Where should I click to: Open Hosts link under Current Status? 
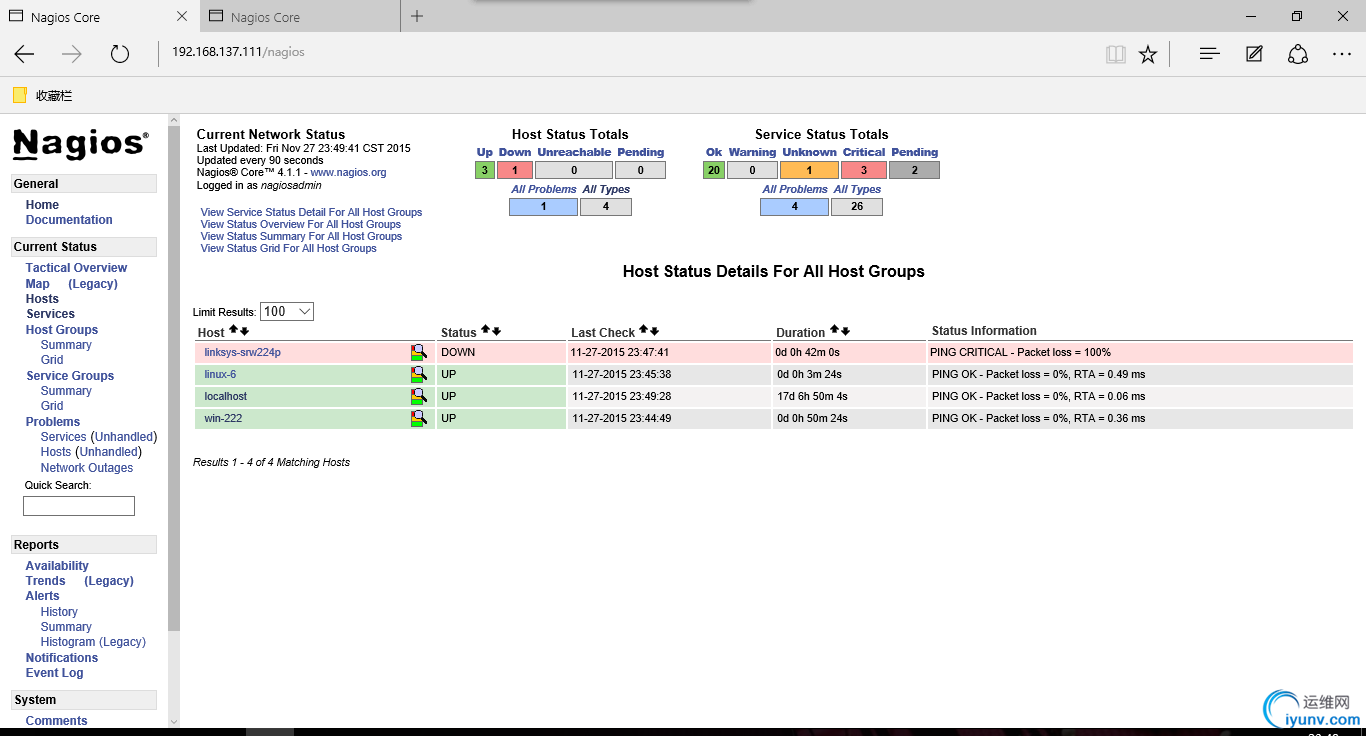42,299
